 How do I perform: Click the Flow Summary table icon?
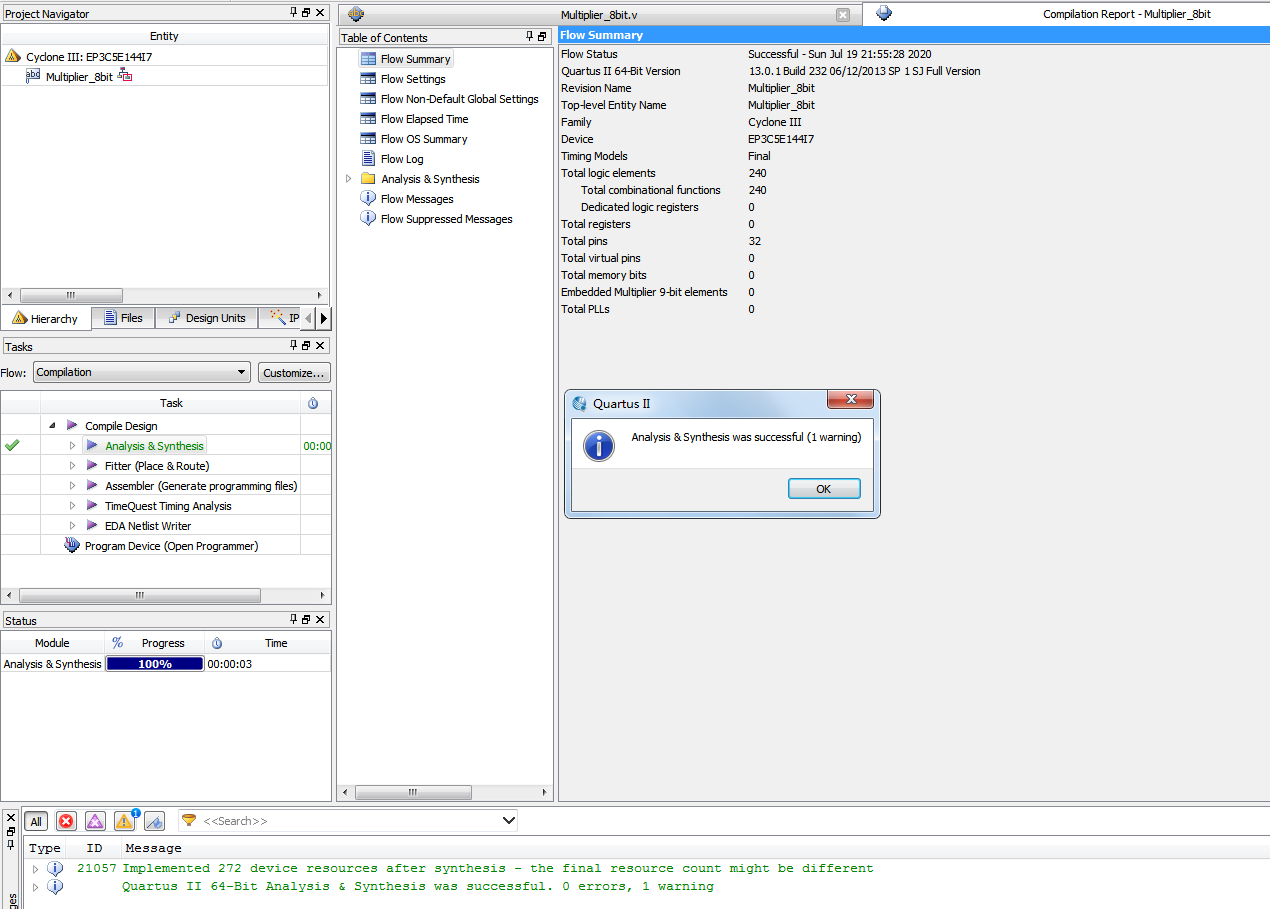[x=368, y=59]
